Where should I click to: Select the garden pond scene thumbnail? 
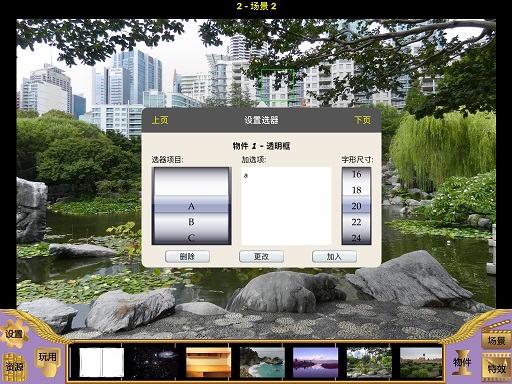point(369,362)
